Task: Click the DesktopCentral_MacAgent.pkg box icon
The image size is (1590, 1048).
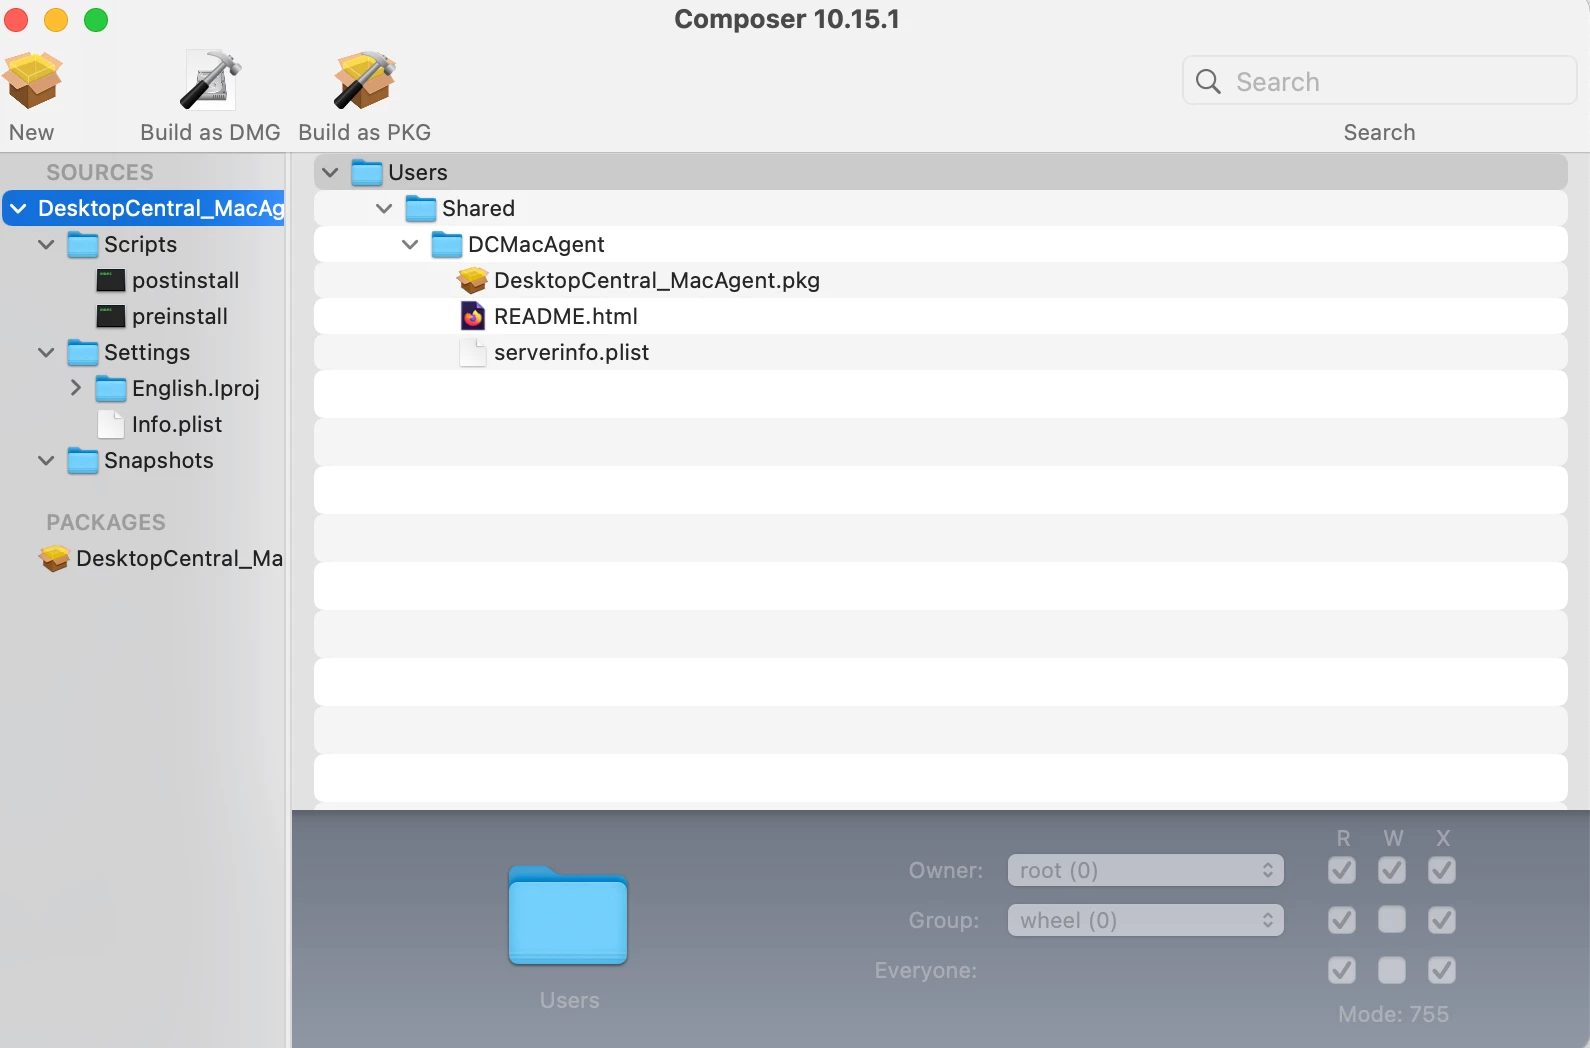Action: click(x=473, y=280)
